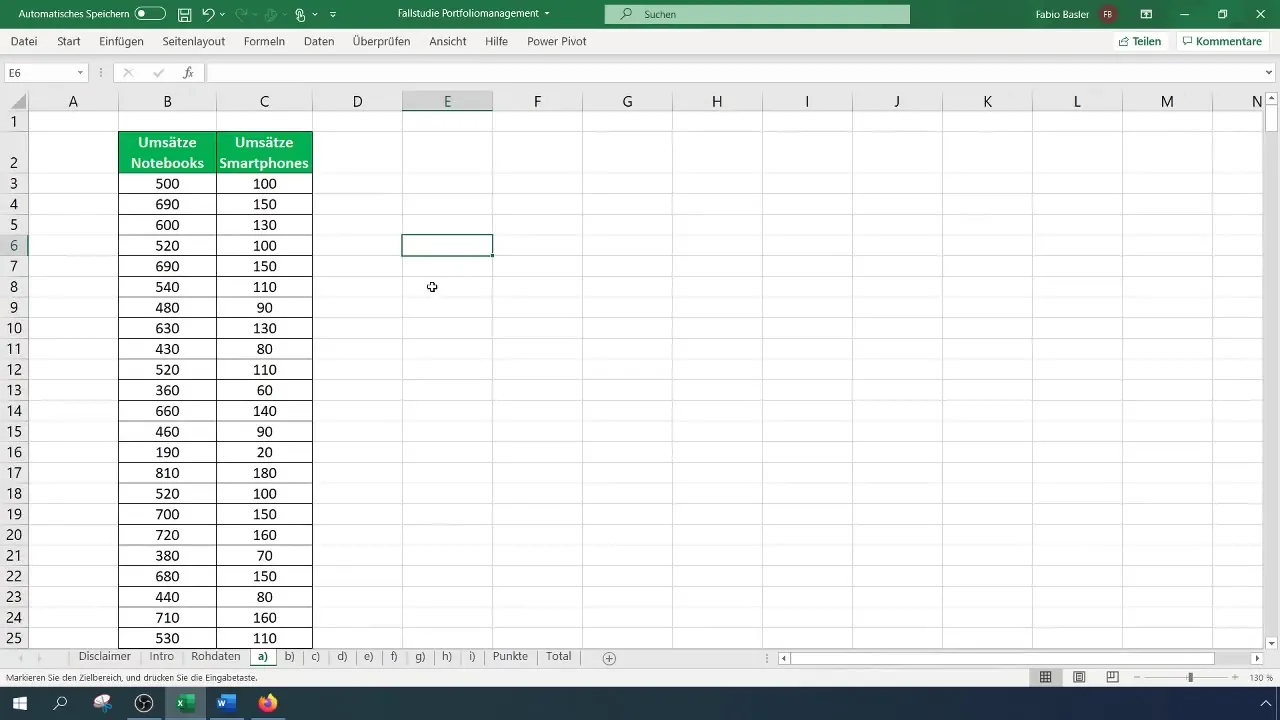Click the Kommentare button

point(1220,41)
